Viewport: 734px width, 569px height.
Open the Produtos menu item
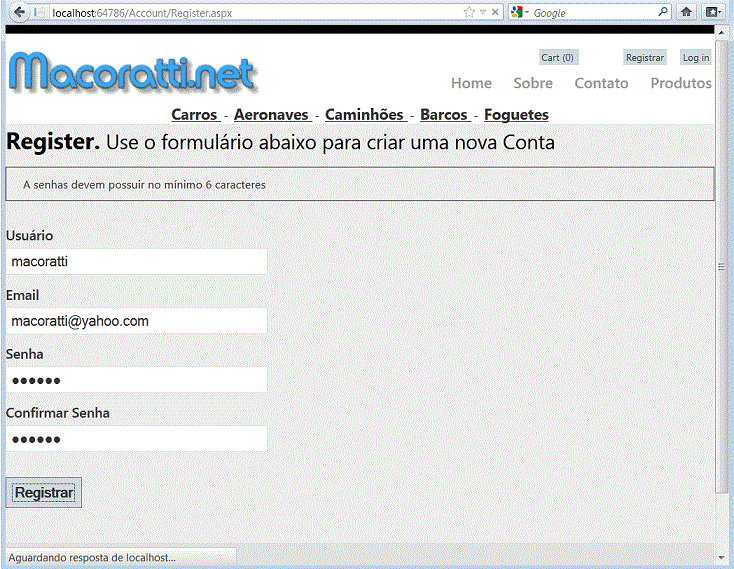tap(681, 83)
